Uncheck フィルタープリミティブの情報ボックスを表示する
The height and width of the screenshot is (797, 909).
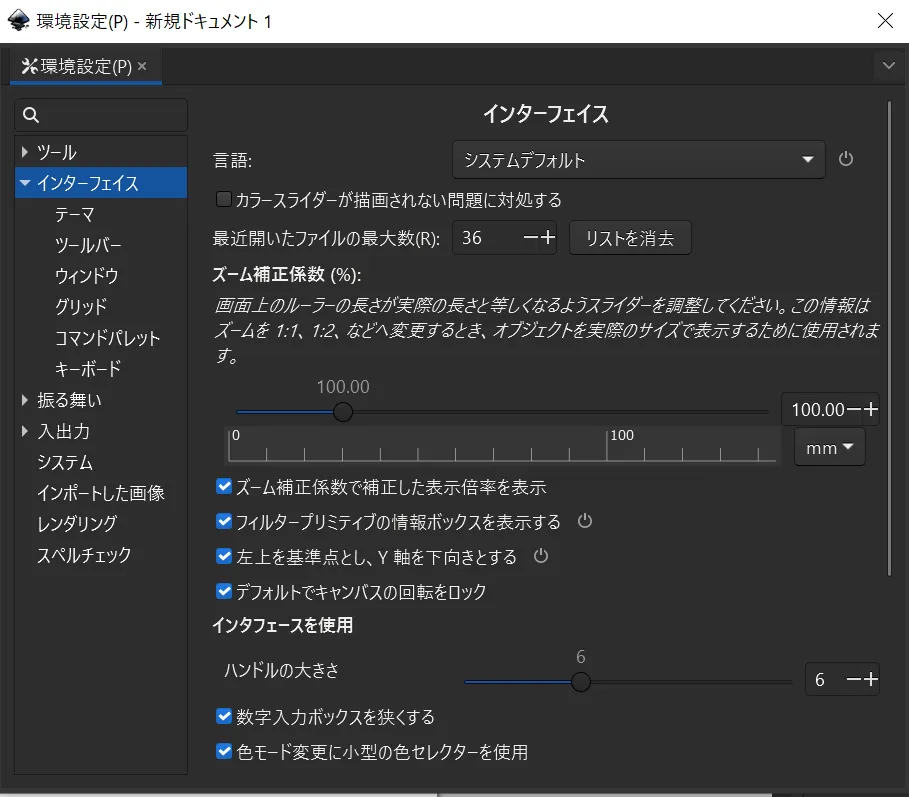pos(224,521)
